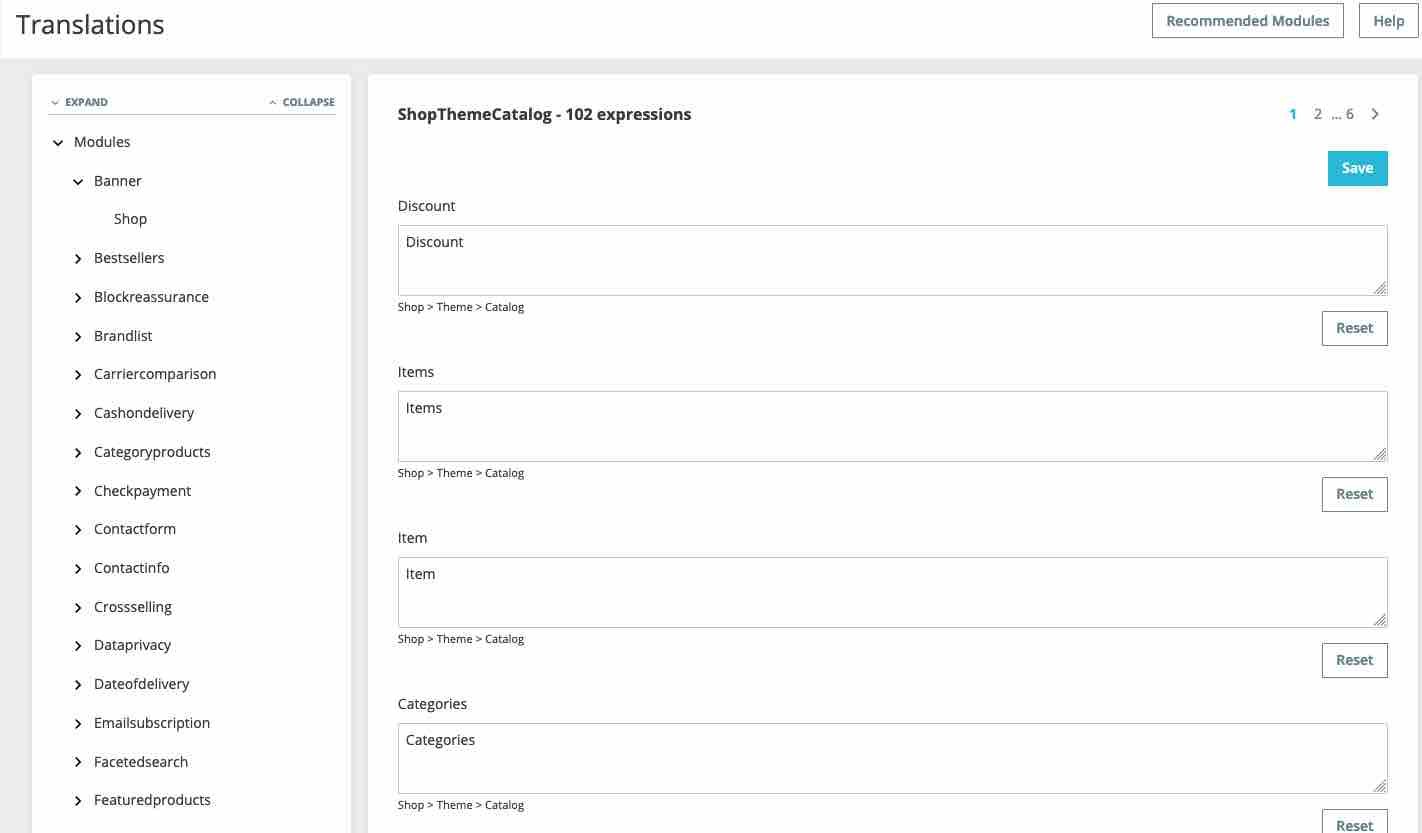This screenshot has height=833, width=1422.
Task: Expand the Facetedsearch chevron arrow
Action: pyautogui.click(x=78, y=763)
